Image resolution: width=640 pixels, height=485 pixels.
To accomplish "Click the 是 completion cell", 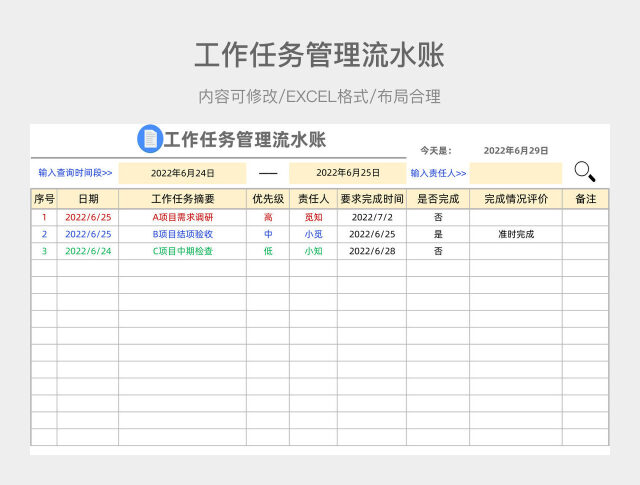I will (x=438, y=234).
